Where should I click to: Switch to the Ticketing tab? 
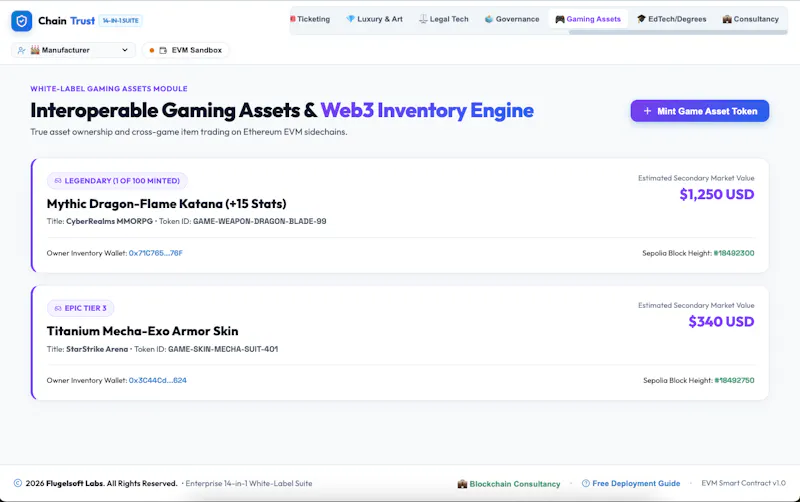click(x=310, y=19)
